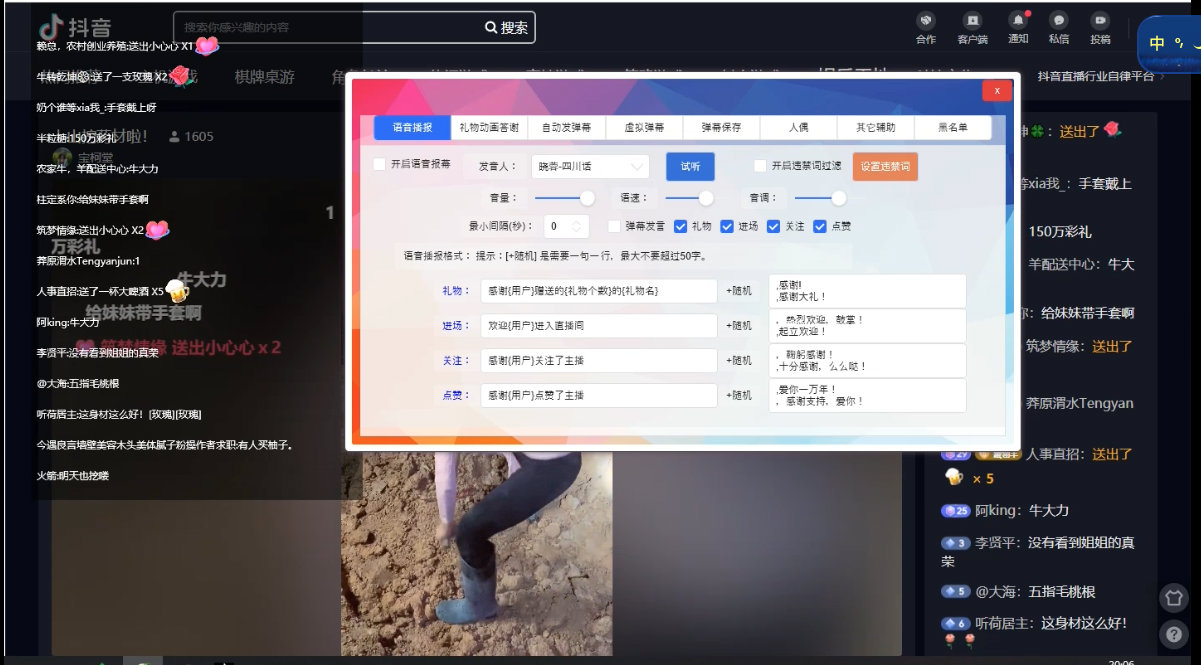Click +随机 for the 进场 row

(738, 326)
